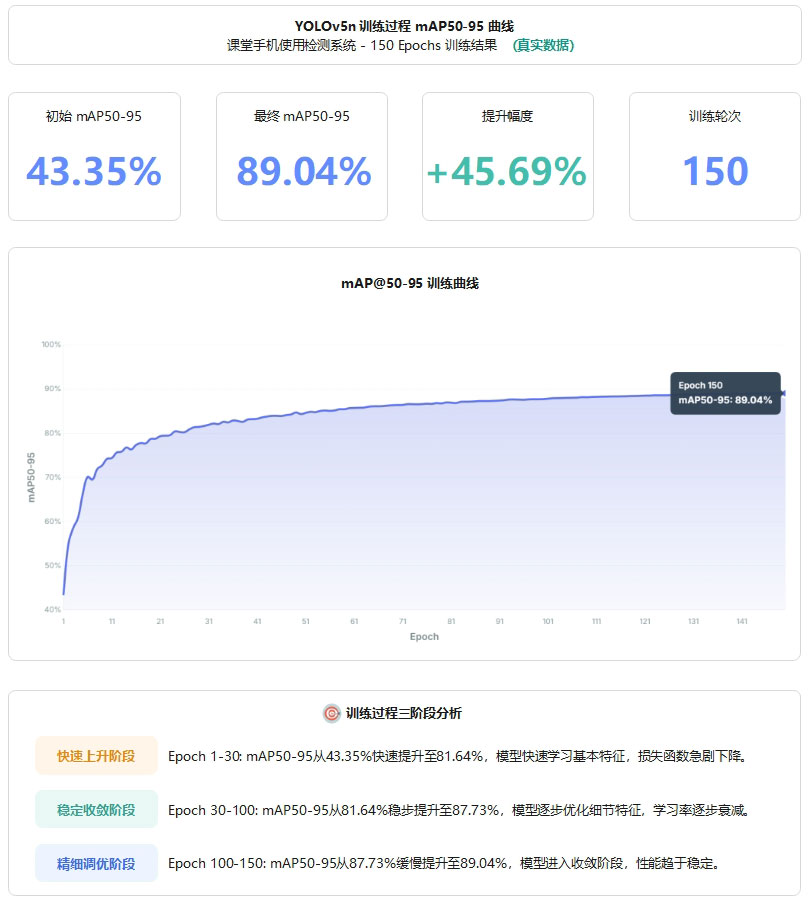Click the Epoch 1-30 description line
The image size is (810, 905).
click(x=458, y=756)
